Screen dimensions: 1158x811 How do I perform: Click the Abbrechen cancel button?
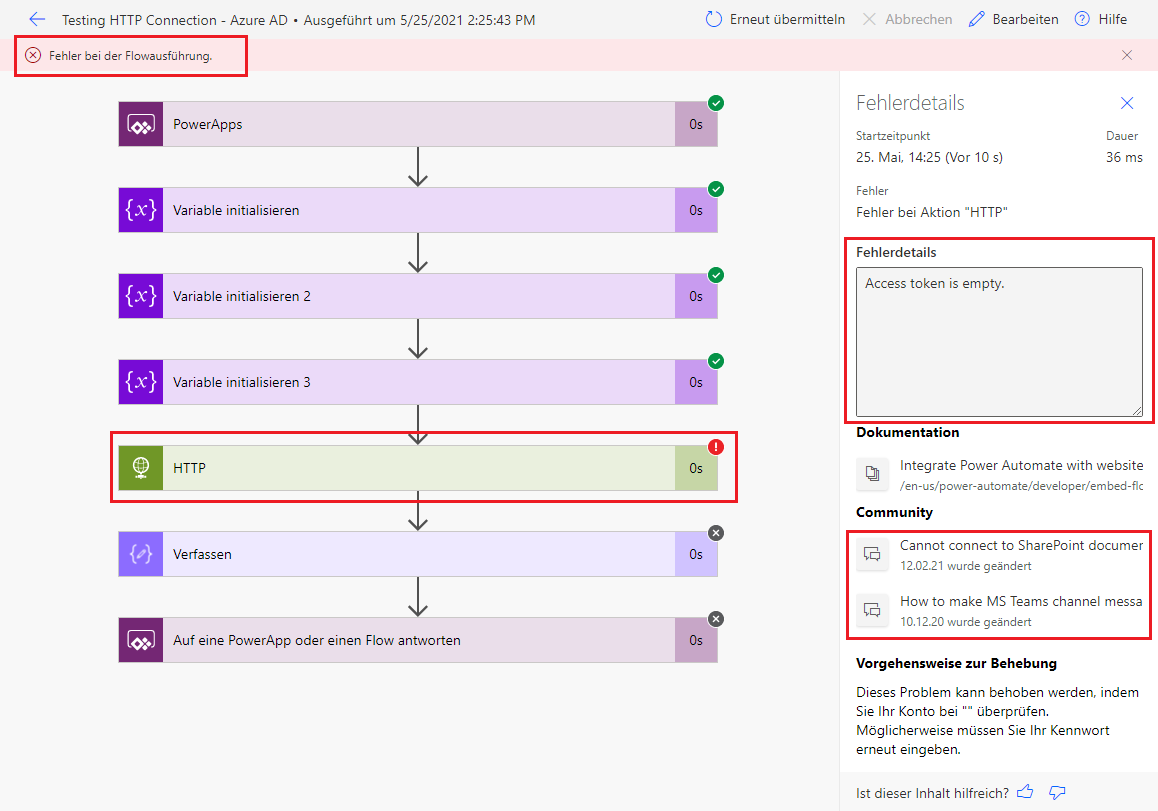click(x=908, y=19)
